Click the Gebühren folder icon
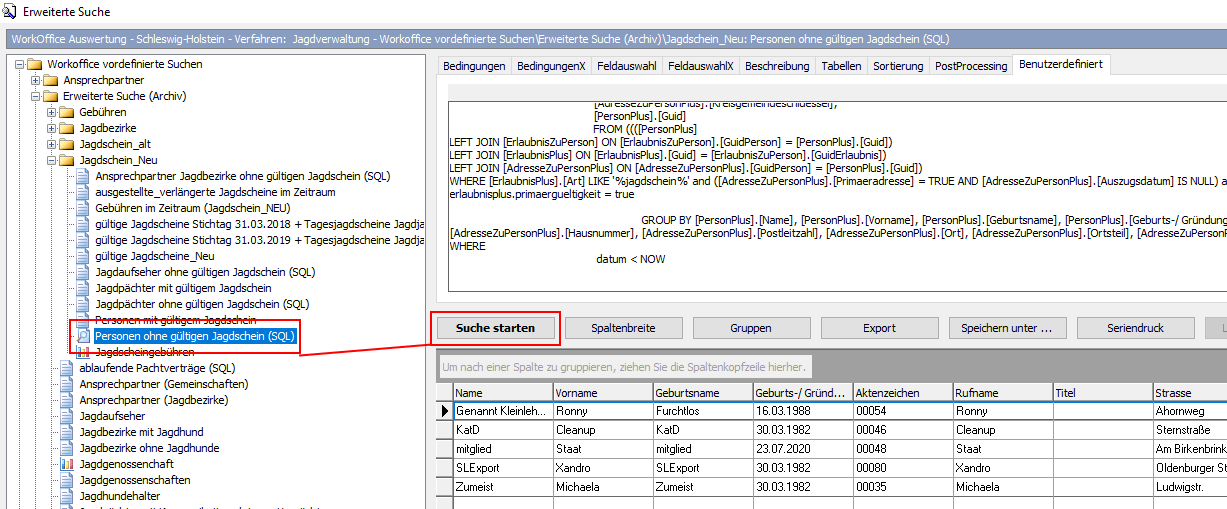 click(68, 112)
